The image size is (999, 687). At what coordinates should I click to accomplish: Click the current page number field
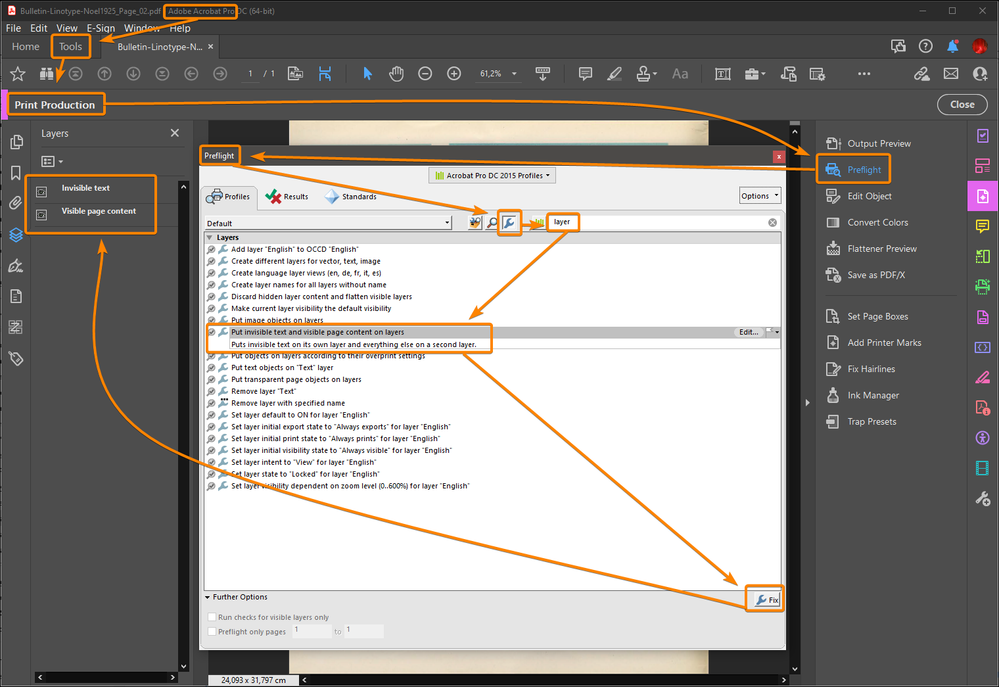(250, 74)
